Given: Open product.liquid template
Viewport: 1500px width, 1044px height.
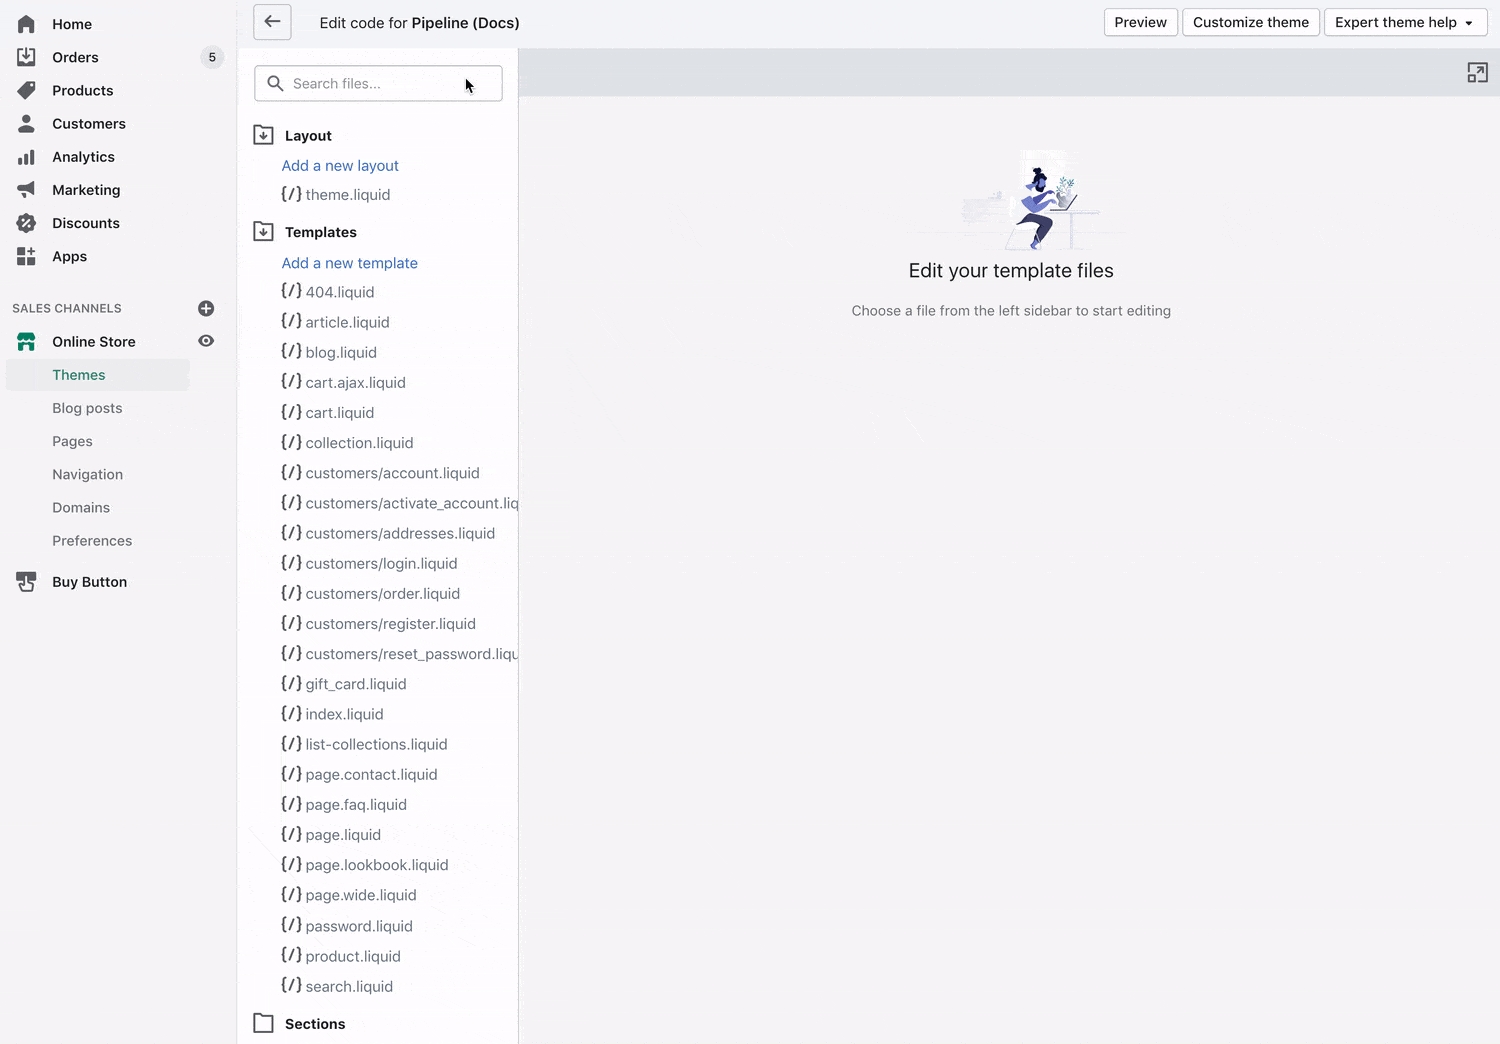Looking at the screenshot, I should click(341, 956).
